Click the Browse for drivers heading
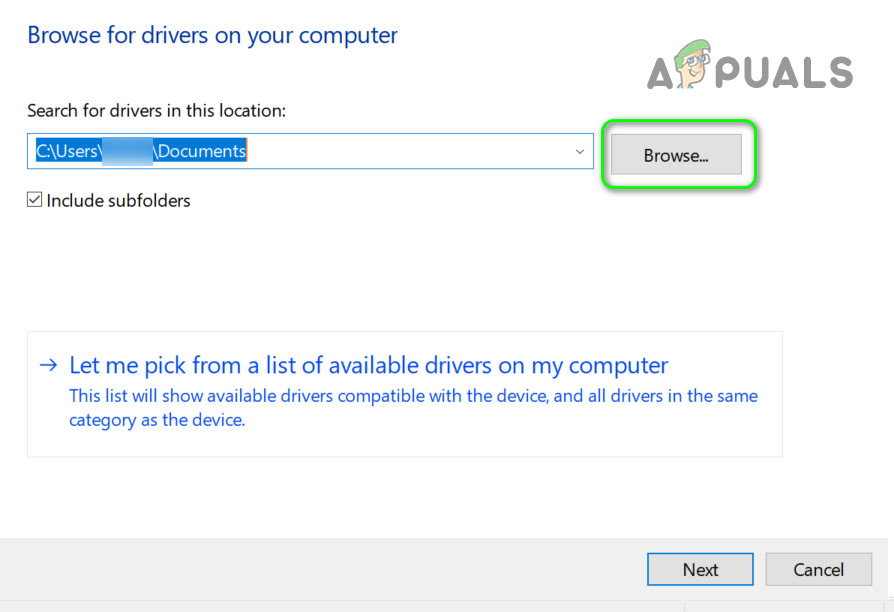The height and width of the screenshot is (612, 894). coord(212,35)
